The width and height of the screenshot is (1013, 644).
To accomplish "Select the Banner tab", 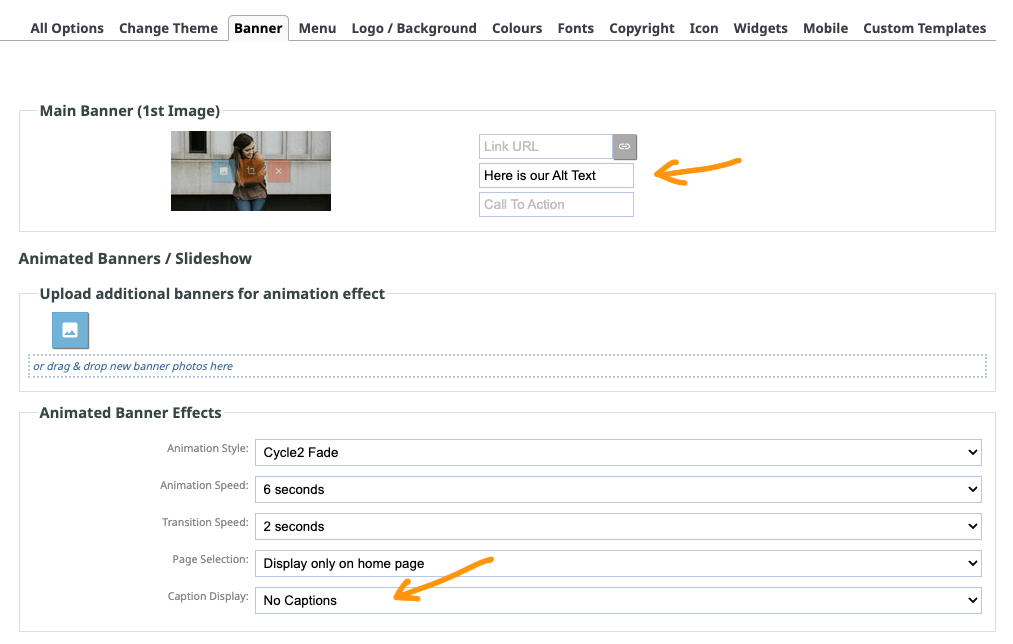I will (x=258, y=28).
